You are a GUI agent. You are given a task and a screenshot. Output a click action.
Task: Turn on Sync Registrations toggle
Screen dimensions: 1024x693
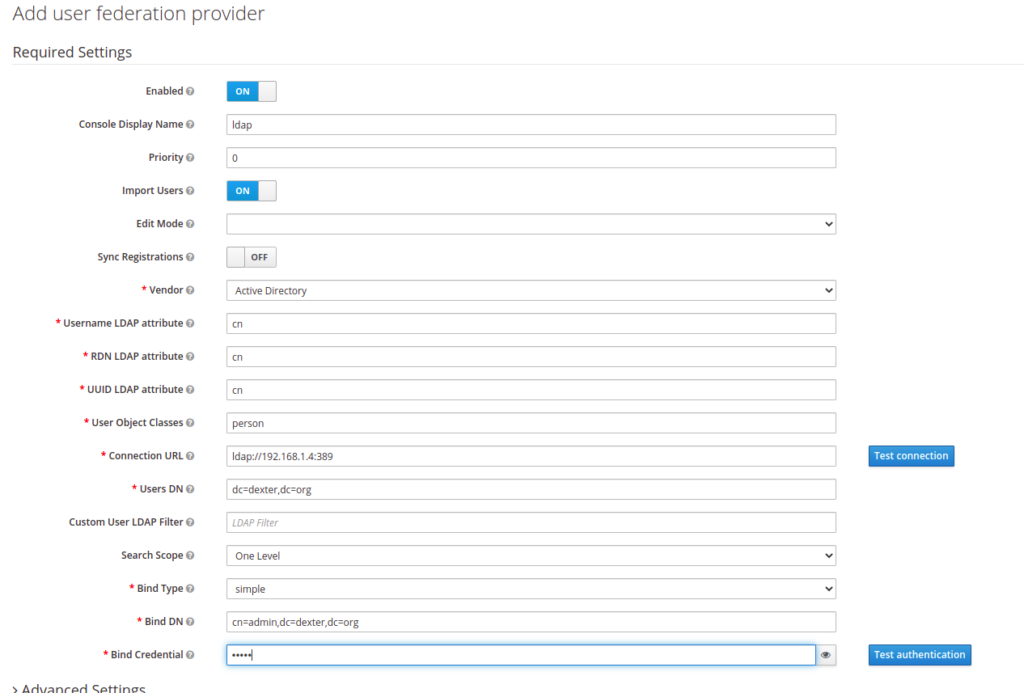pyautogui.click(x=251, y=257)
